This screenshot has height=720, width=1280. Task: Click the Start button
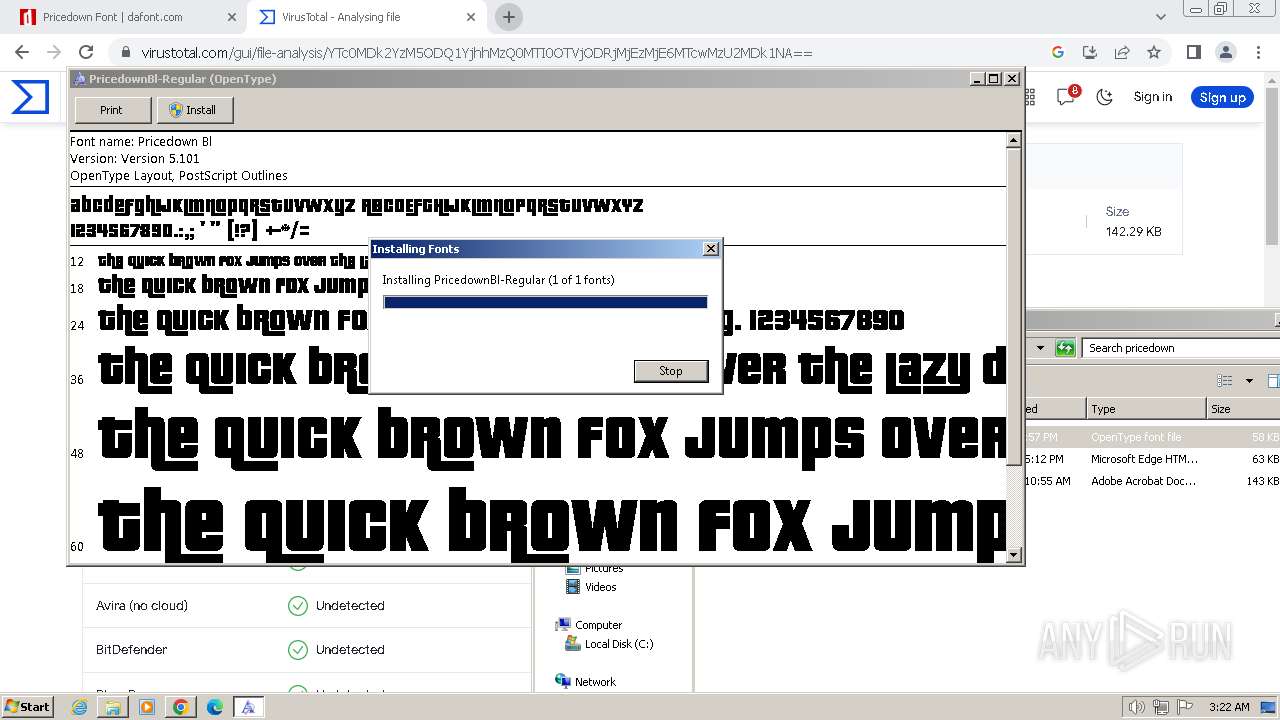click(x=28, y=707)
